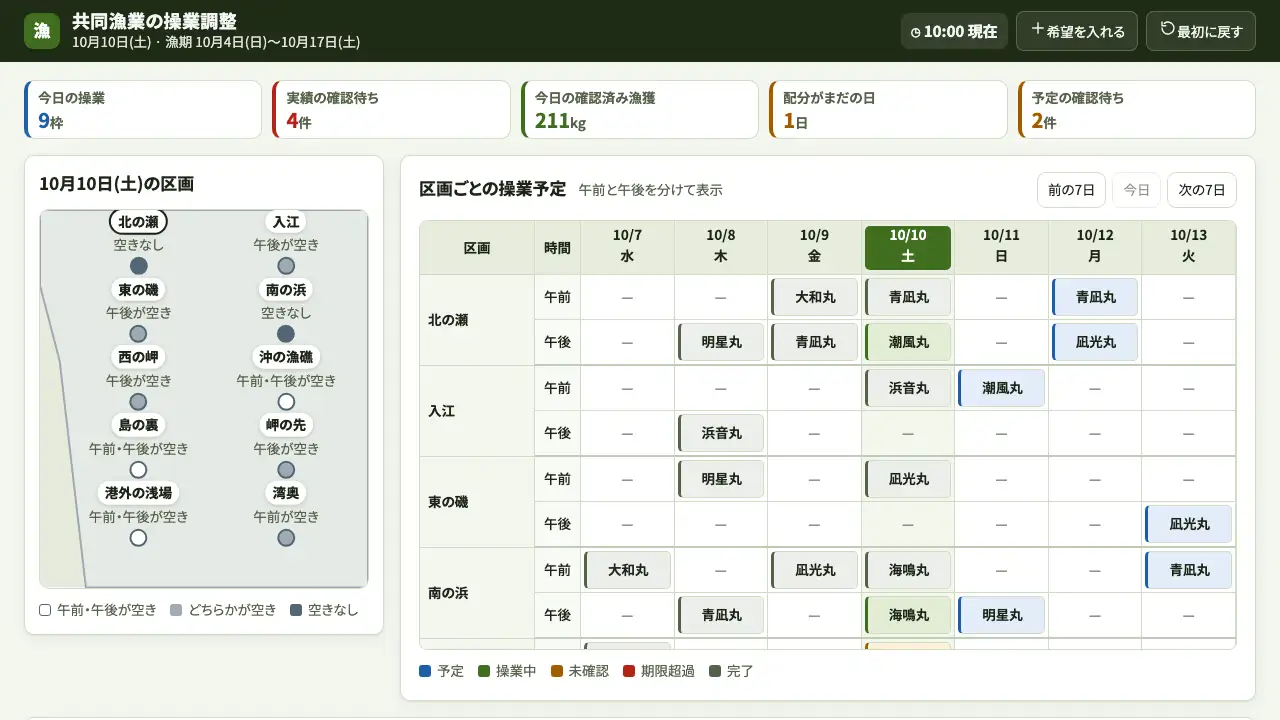1280x720 pixels.
Task: Click the 最初に戻す reset button
Action: pyautogui.click(x=1201, y=31)
